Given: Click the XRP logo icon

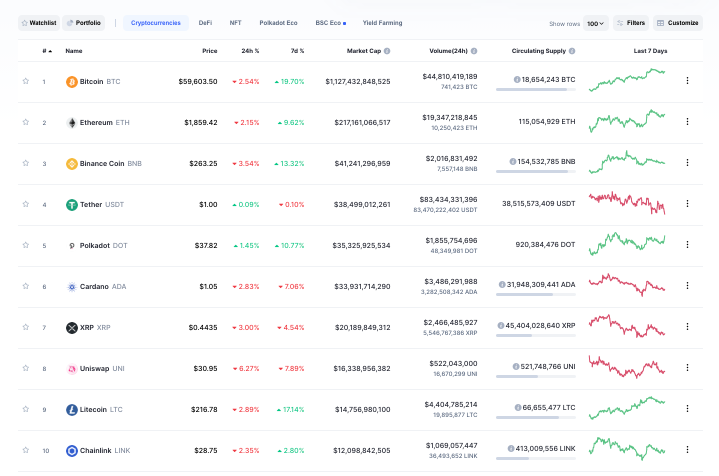Looking at the screenshot, I should (x=71, y=327).
